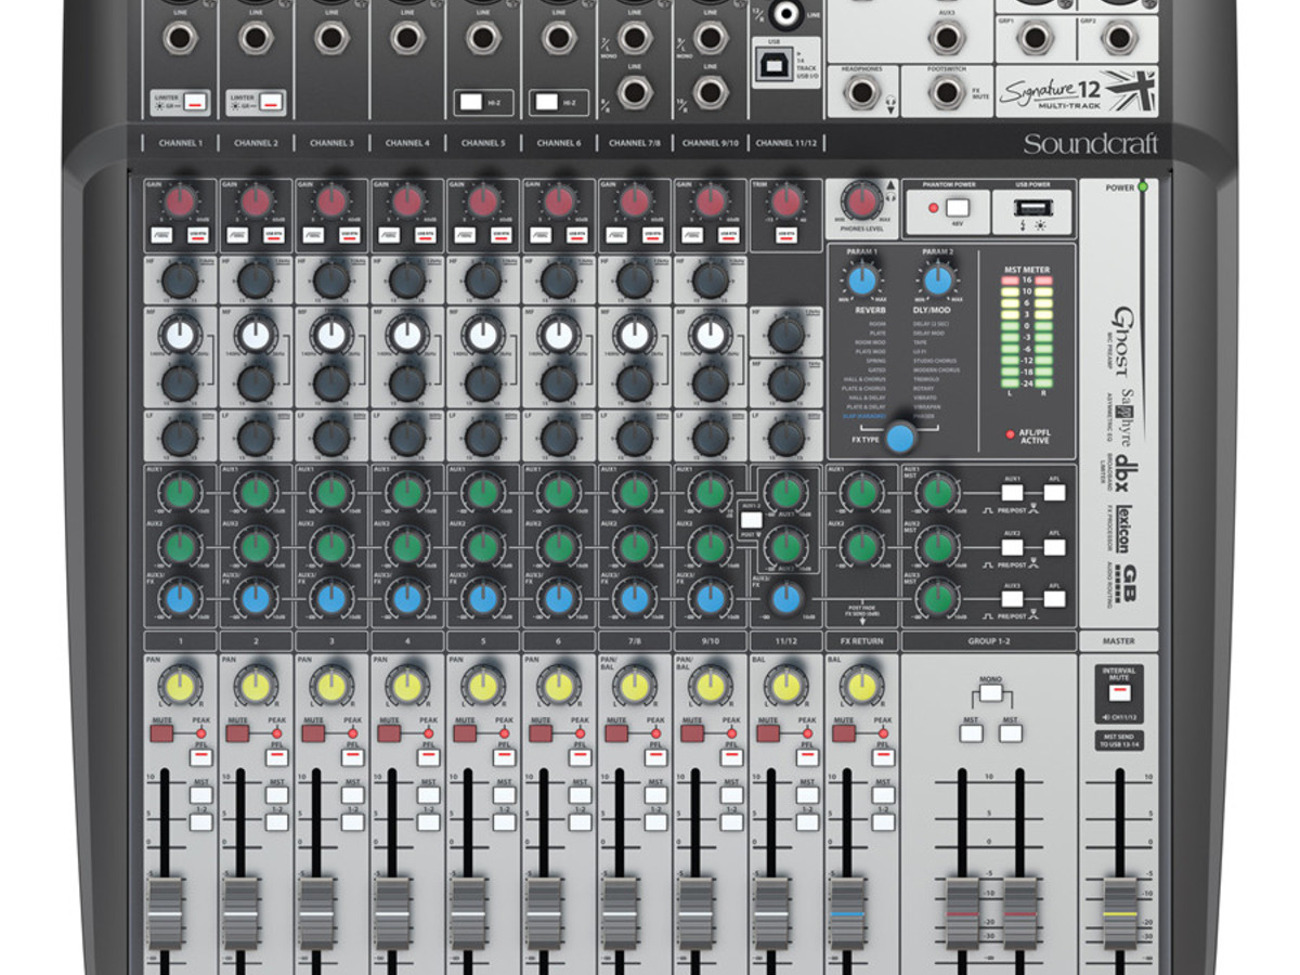Image resolution: width=1300 pixels, height=975 pixels.
Task: Turn the FX Return Bal knob
Action: click(x=862, y=687)
